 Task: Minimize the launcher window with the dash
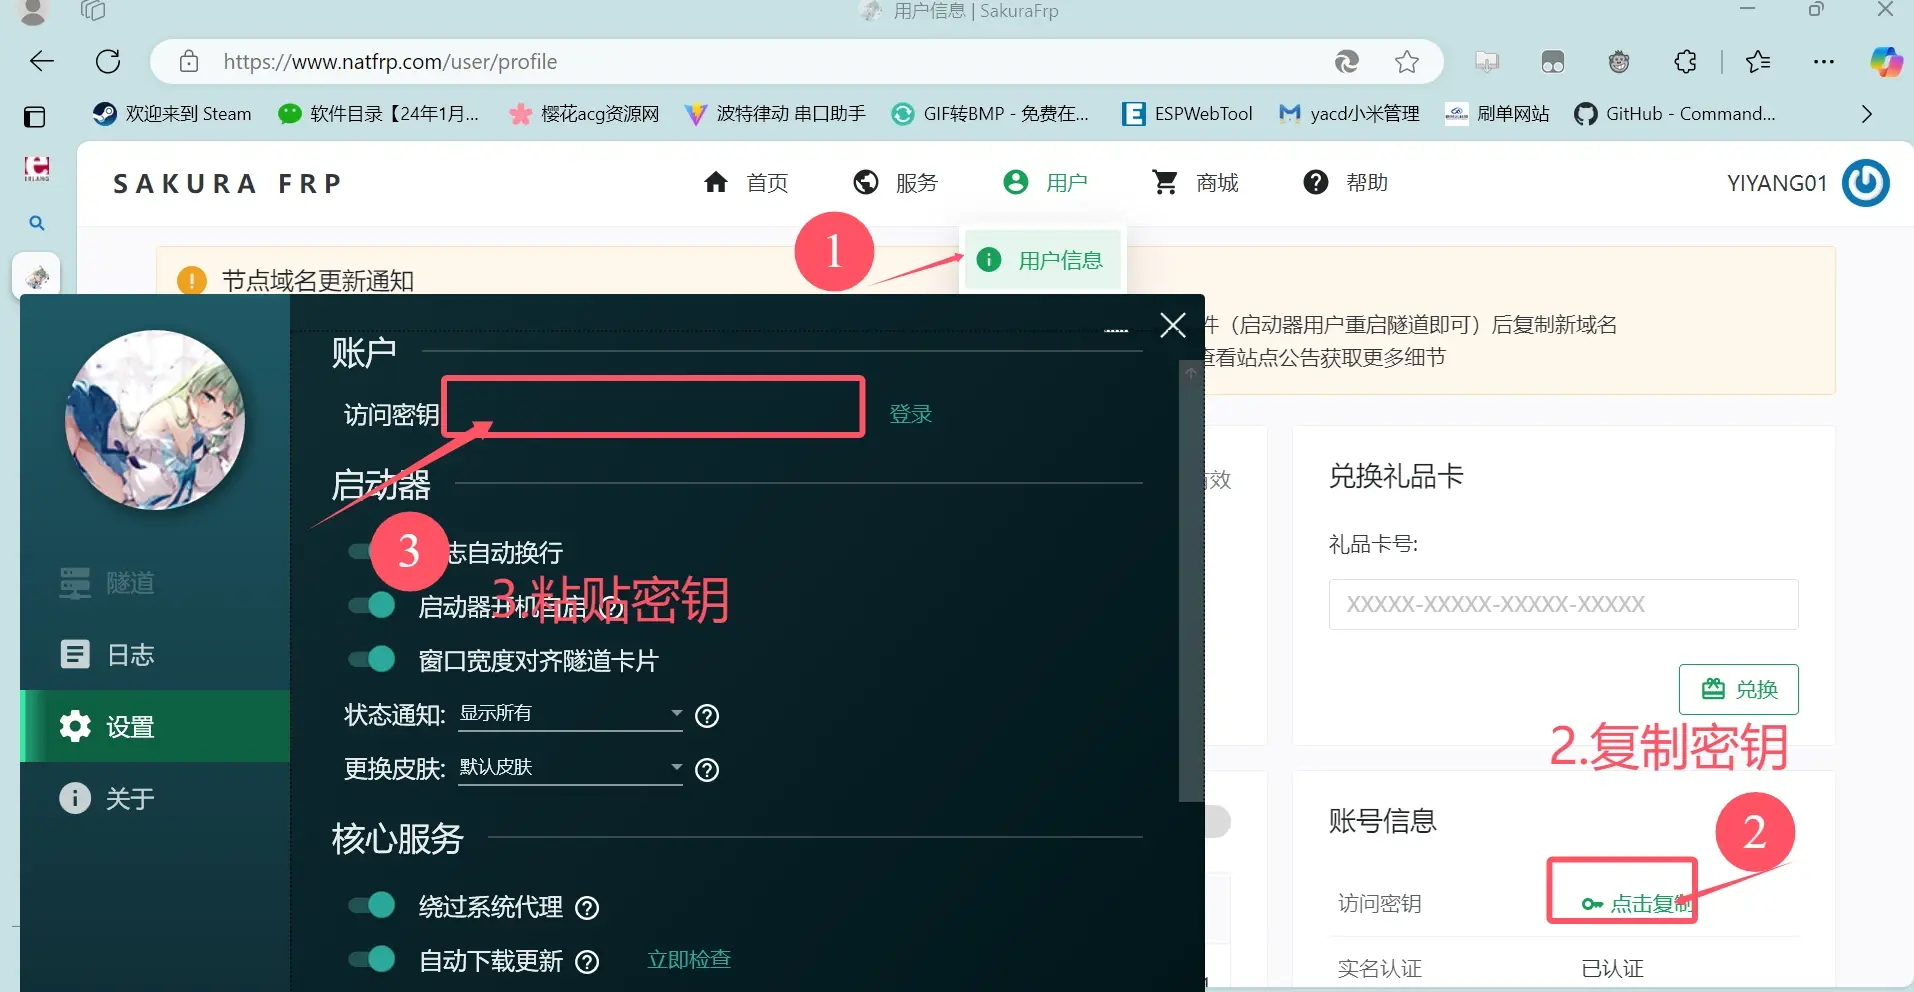[x=1116, y=330]
